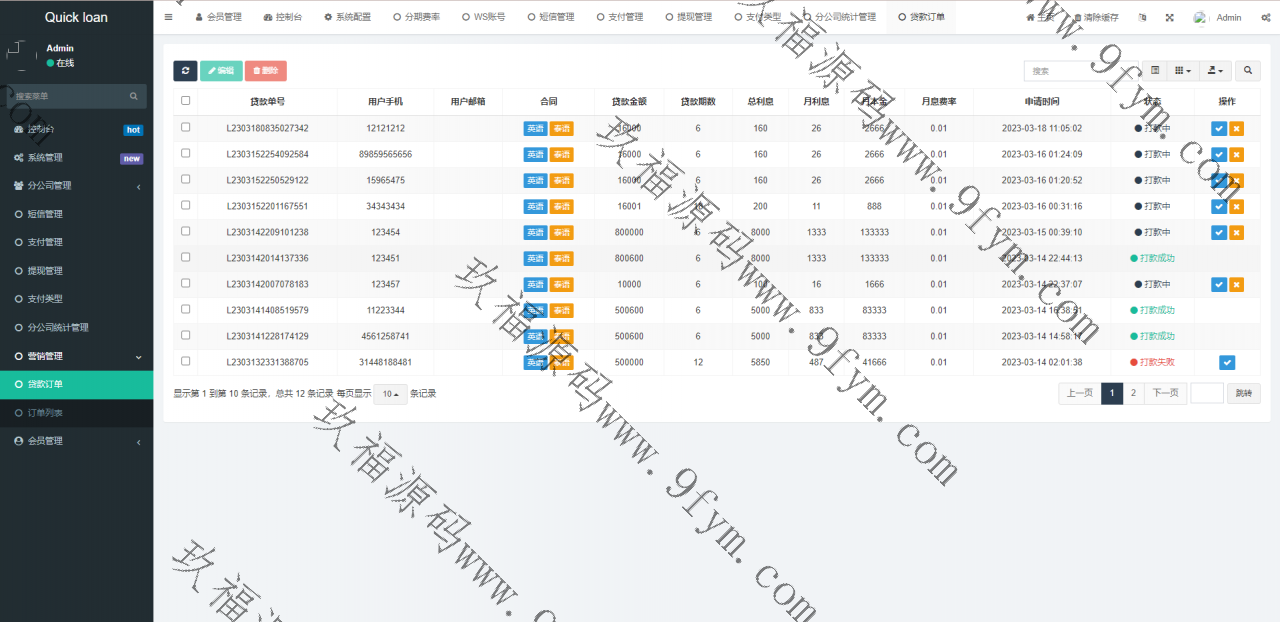Switch to the 贷款订单 tab at top
Image resolution: width=1280 pixels, height=622 pixels.
click(x=920, y=16)
